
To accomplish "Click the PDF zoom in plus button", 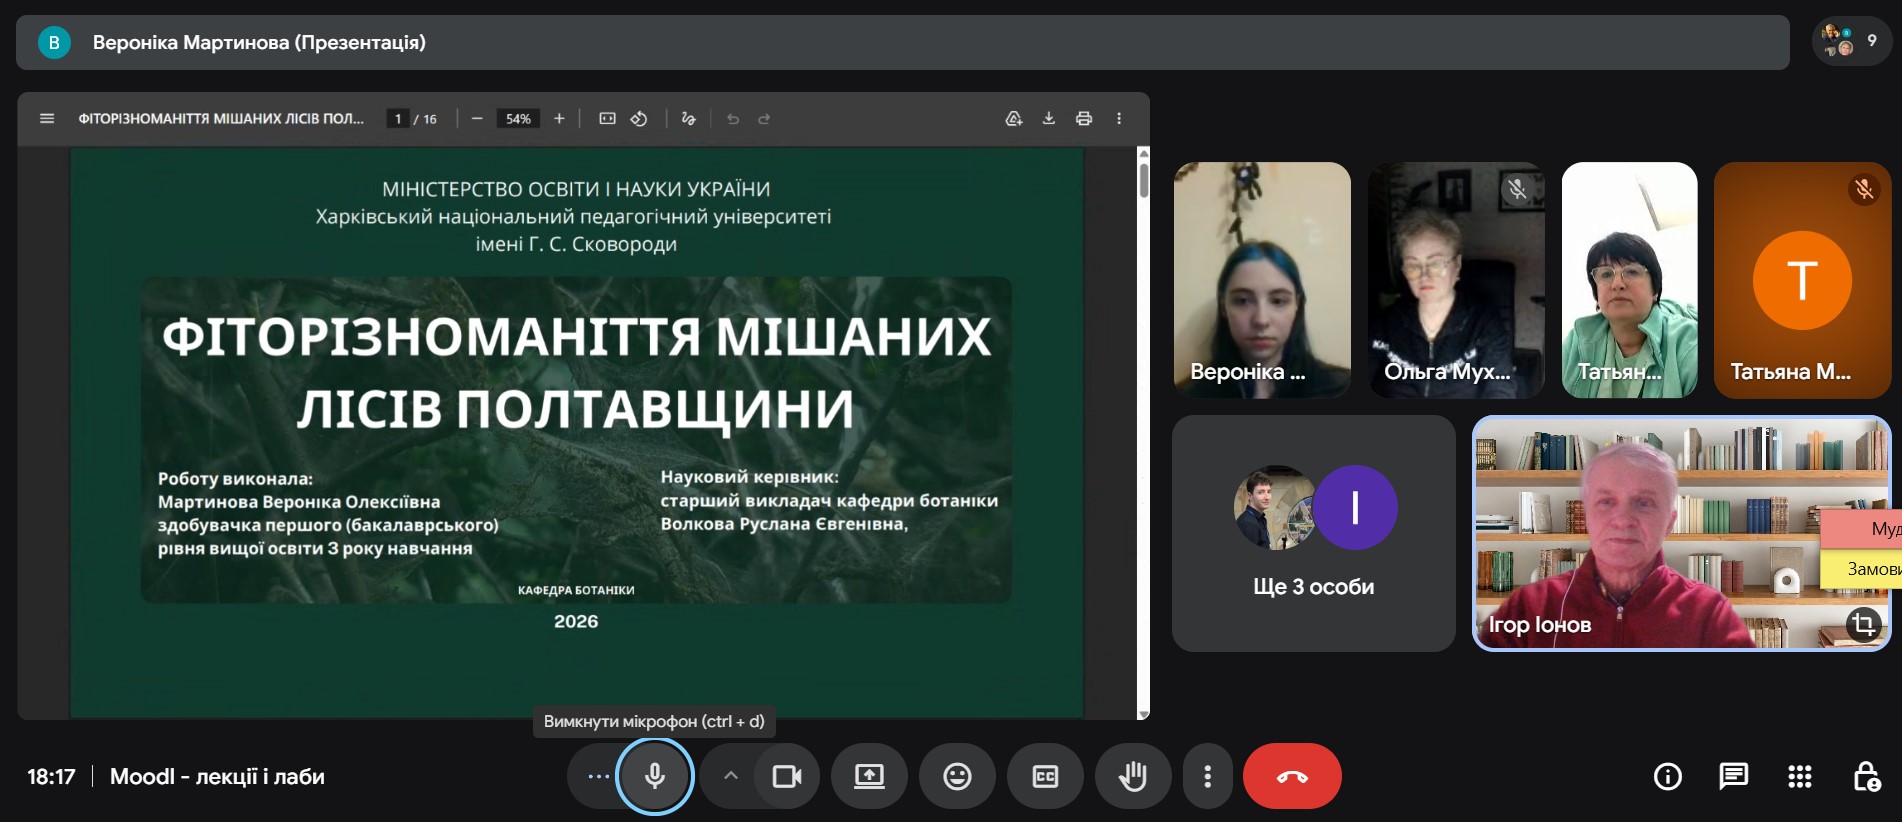I will [x=559, y=119].
